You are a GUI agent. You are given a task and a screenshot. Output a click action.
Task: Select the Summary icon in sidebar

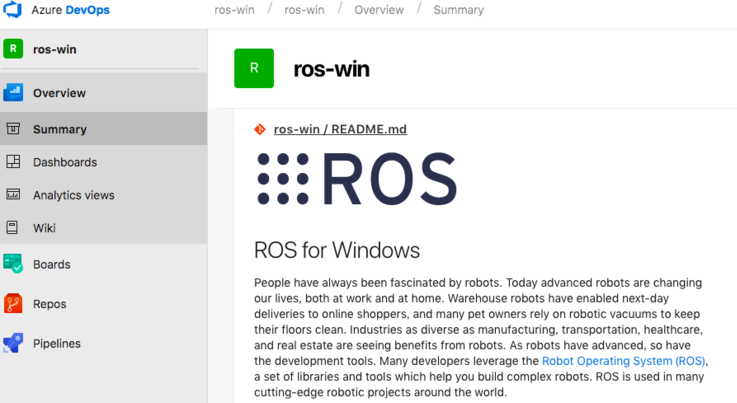tap(13, 128)
